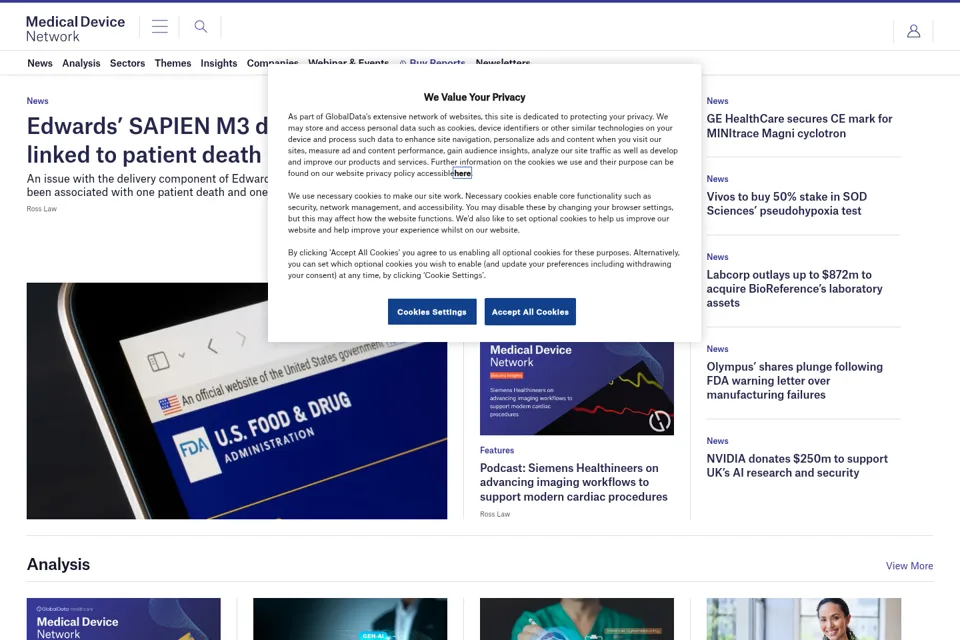This screenshot has width=960, height=640.
Task: Open the Olympus shares plunge article
Action: tap(794, 381)
